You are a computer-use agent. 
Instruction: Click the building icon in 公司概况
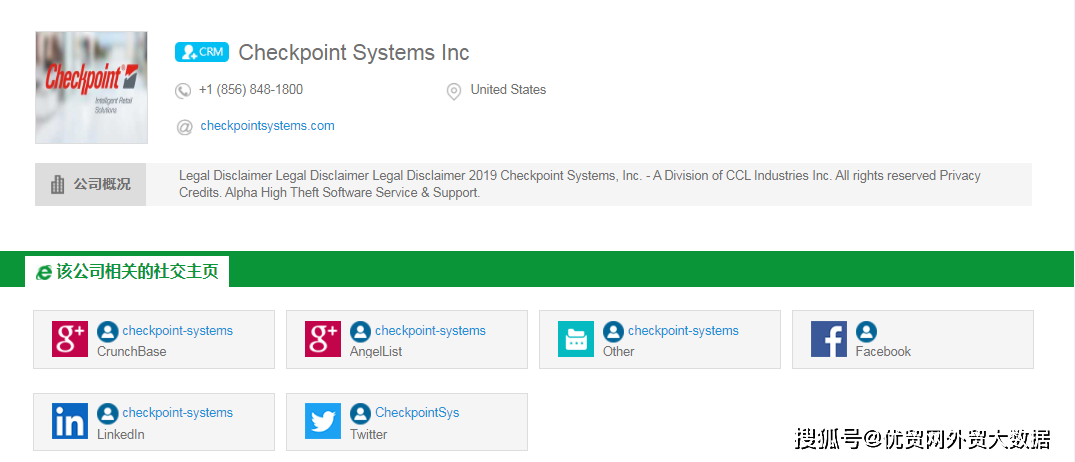pyautogui.click(x=58, y=184)
